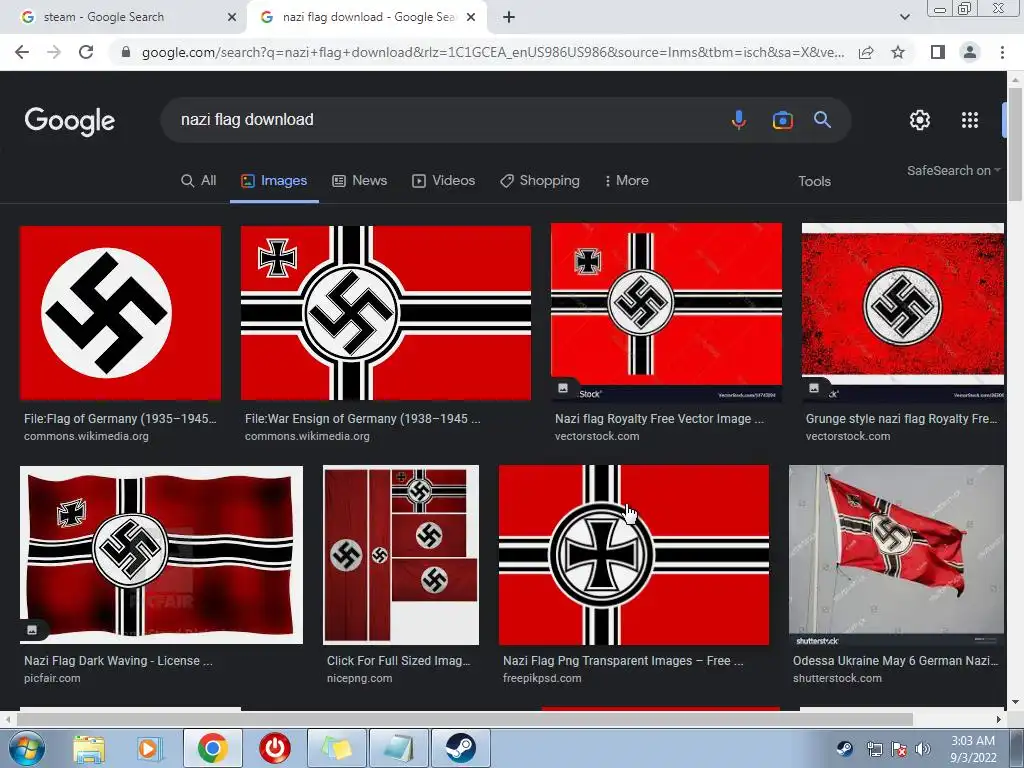Click the horizontal scrollbar at page bottom

(x=465, y=719)
